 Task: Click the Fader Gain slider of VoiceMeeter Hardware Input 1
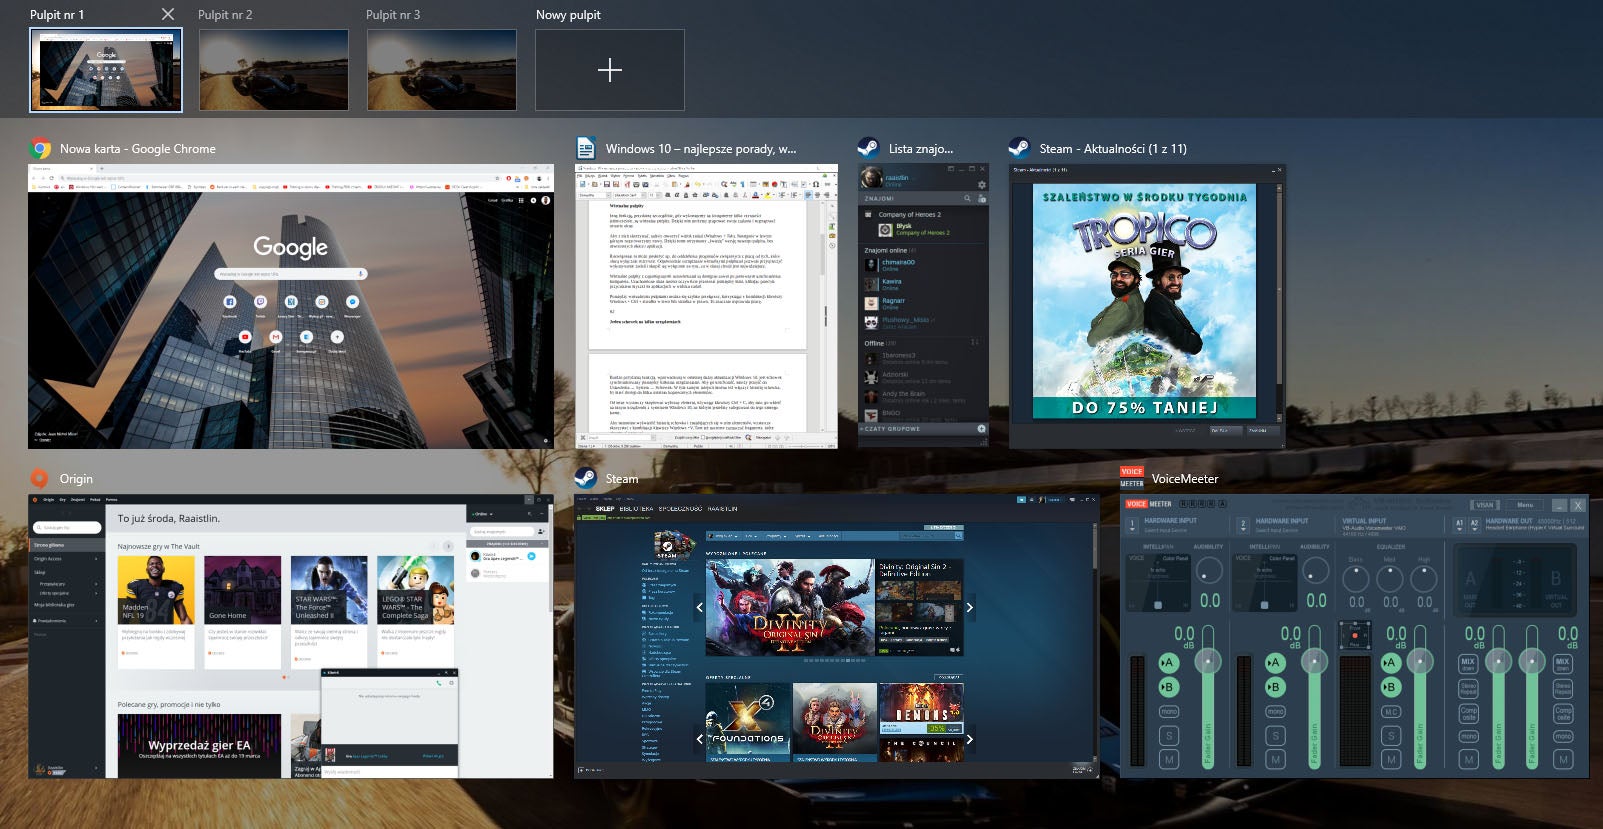click(1208, 697)
